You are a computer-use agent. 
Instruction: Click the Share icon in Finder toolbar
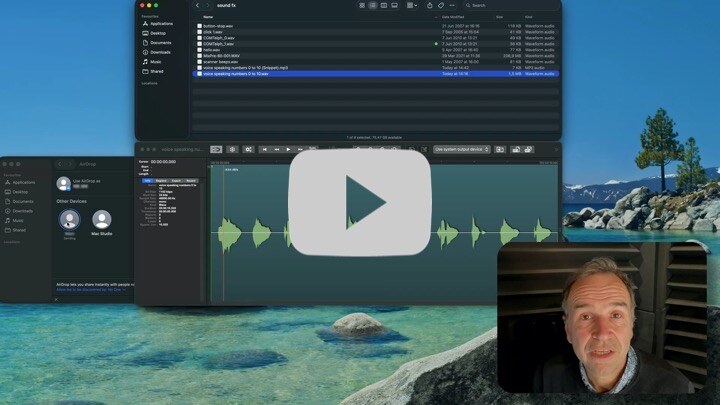[x=428, y=5]
